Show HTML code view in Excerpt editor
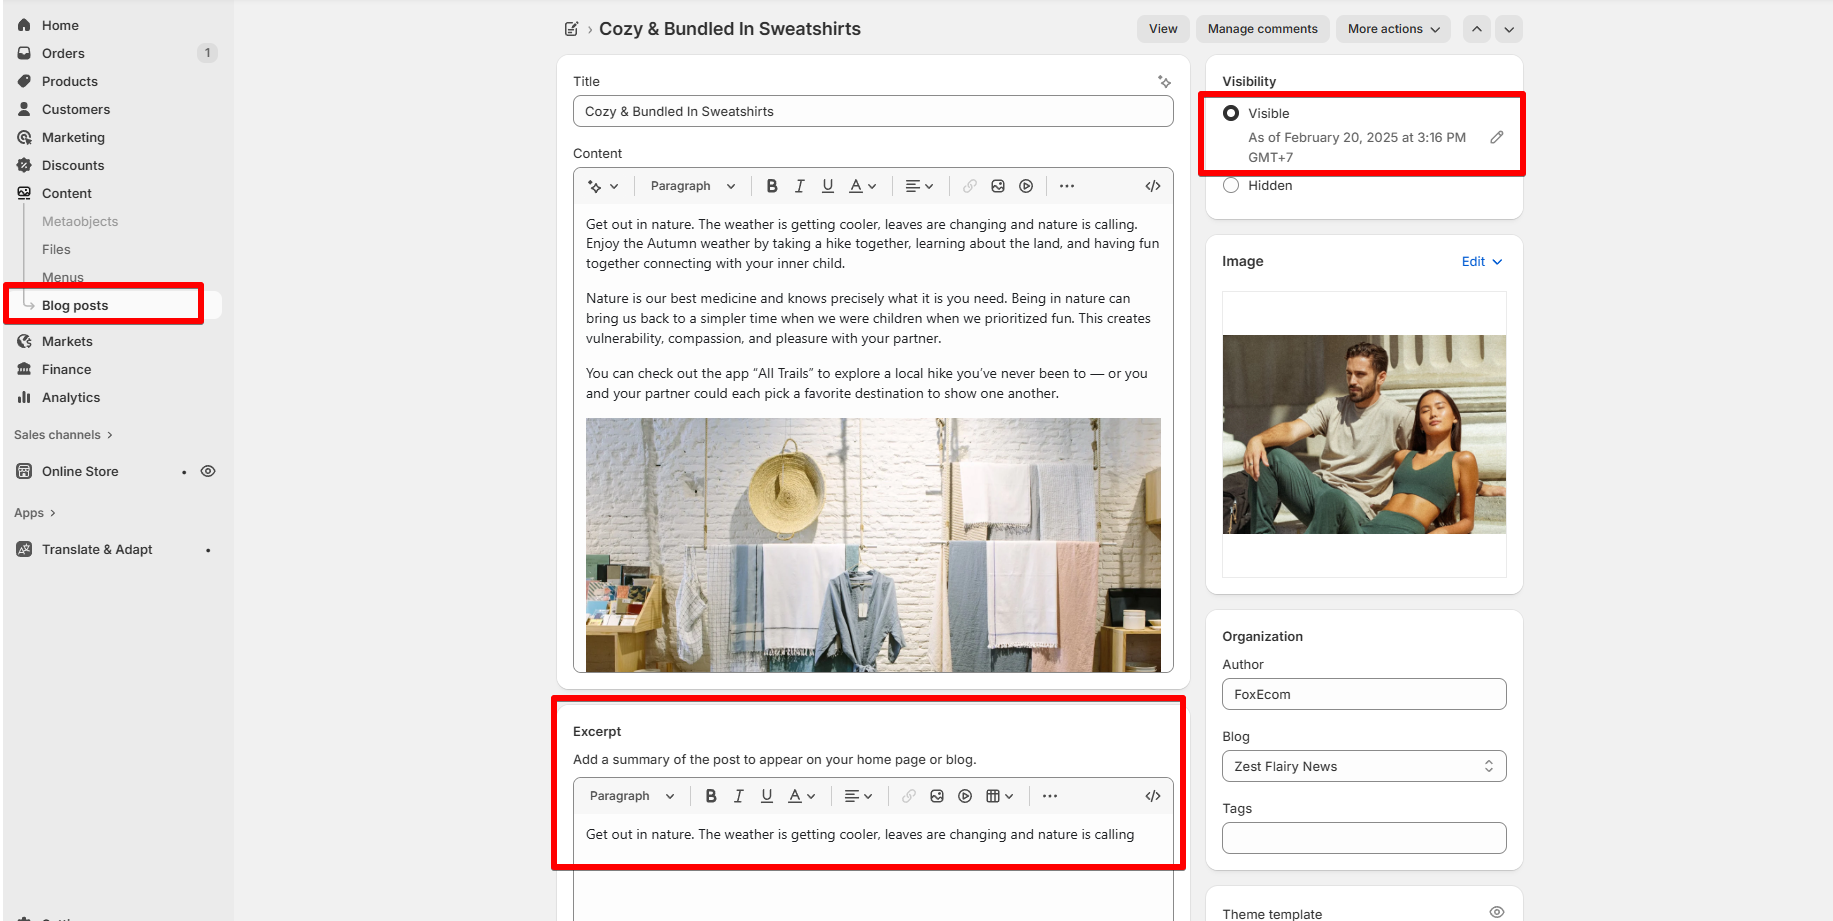The height and width of the screenshot is (921, 1833). tap(1153, 796)
